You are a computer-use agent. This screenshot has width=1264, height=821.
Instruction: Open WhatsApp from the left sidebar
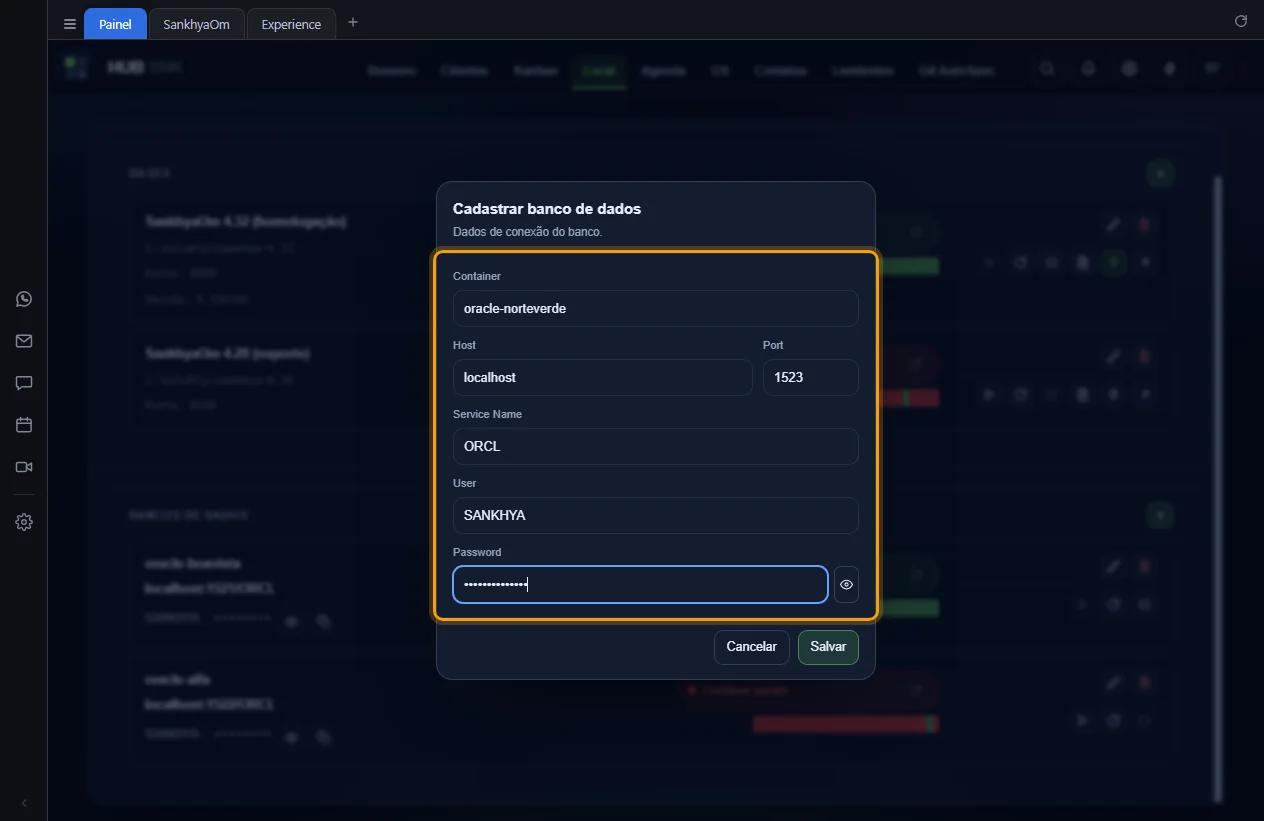[24, 299]
